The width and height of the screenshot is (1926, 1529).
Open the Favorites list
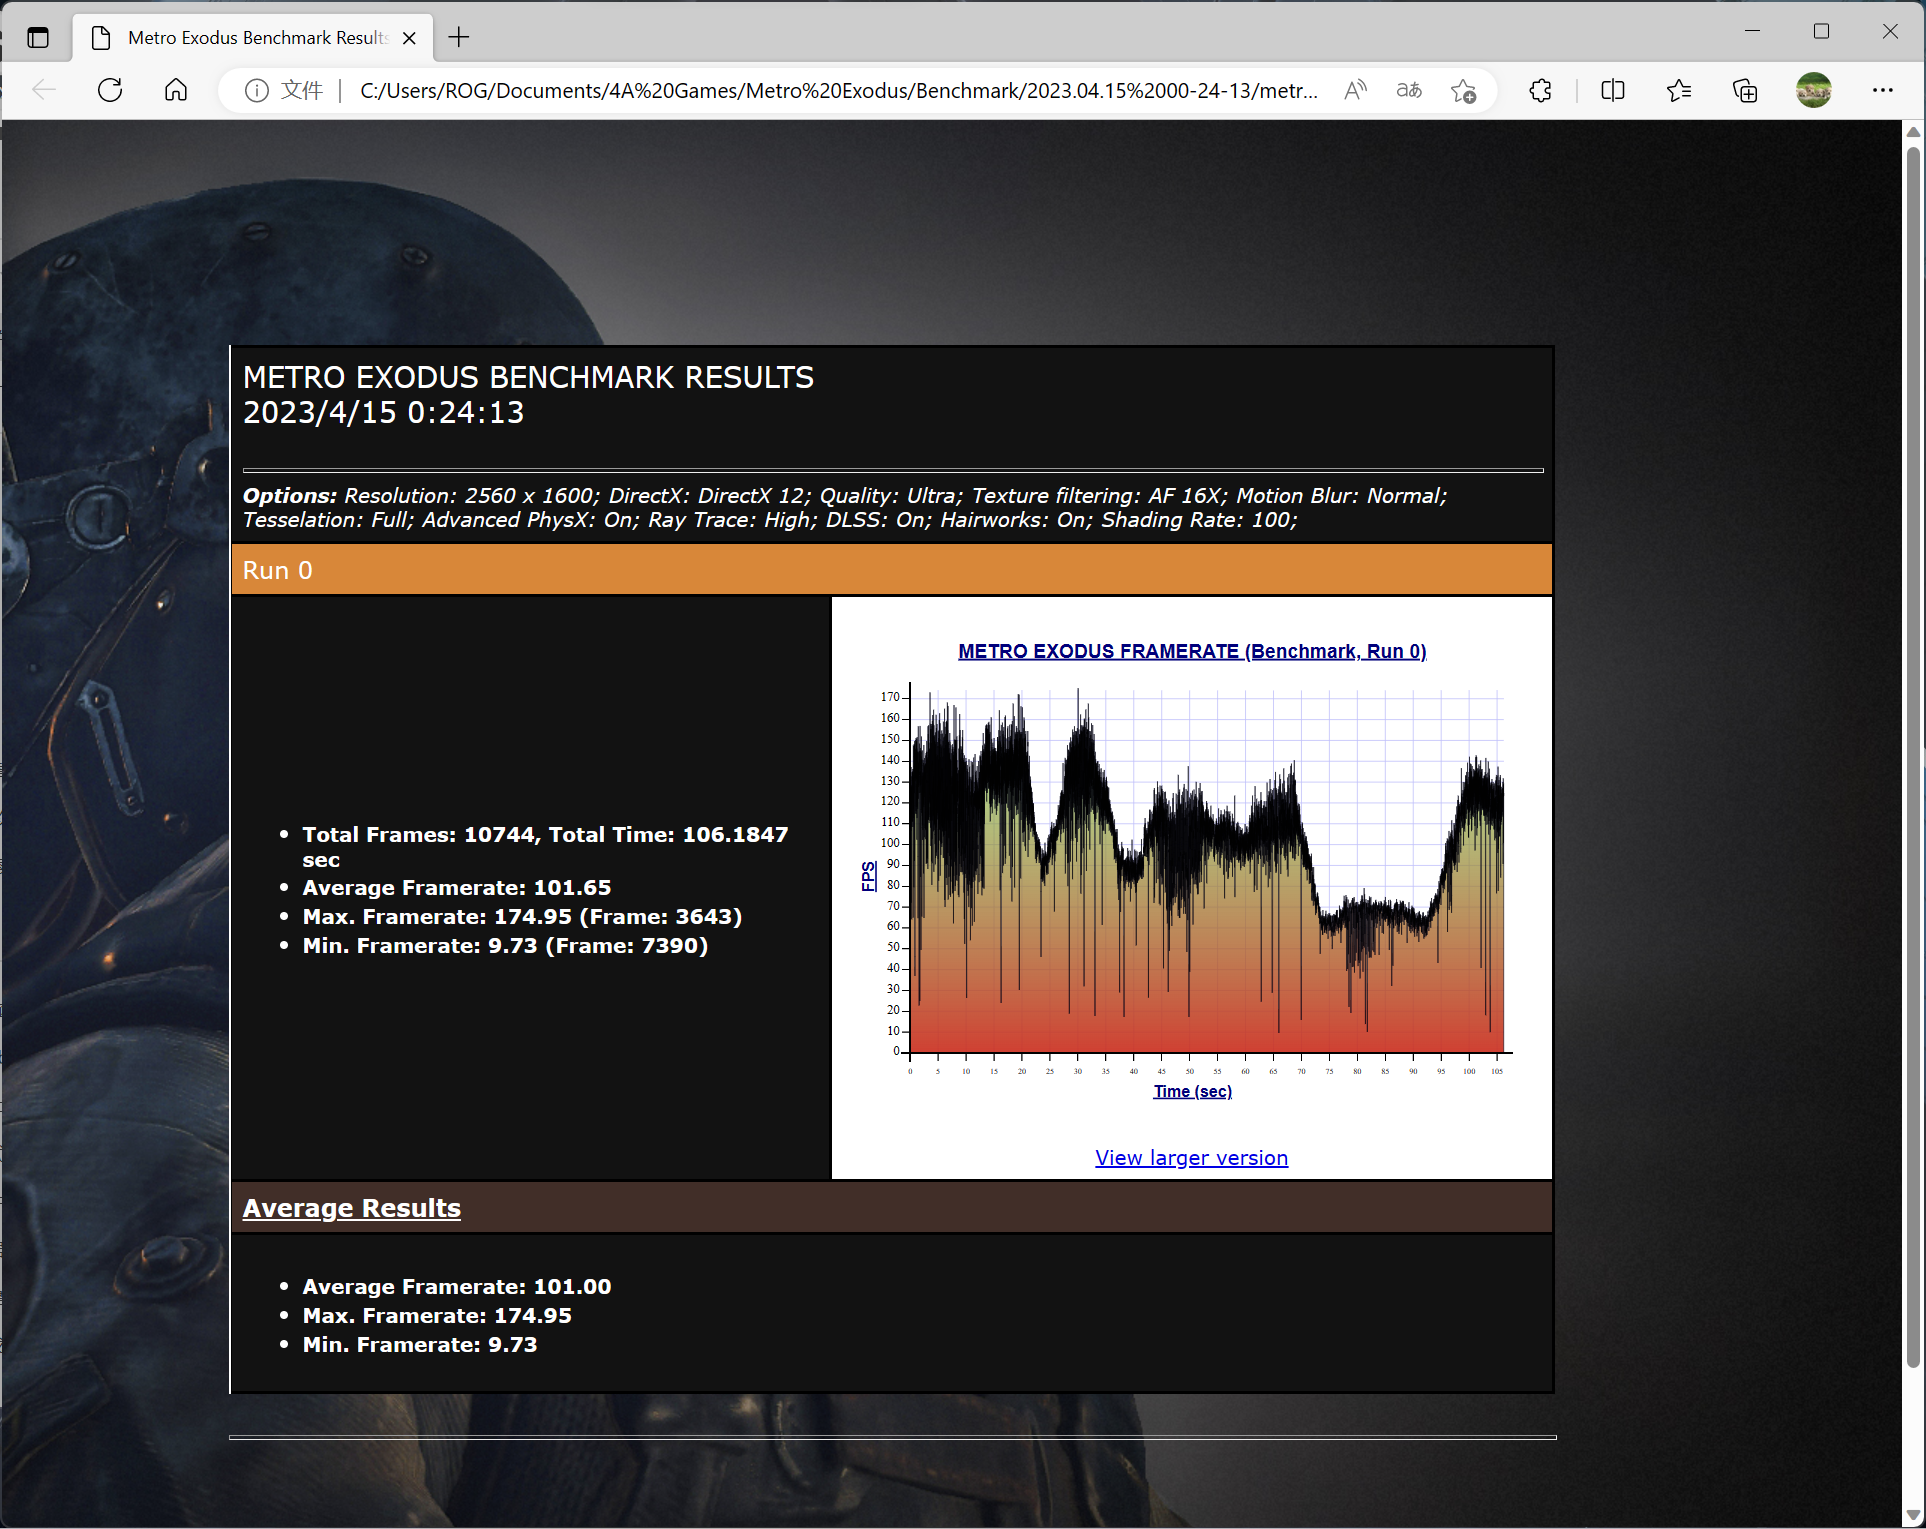1679,91
